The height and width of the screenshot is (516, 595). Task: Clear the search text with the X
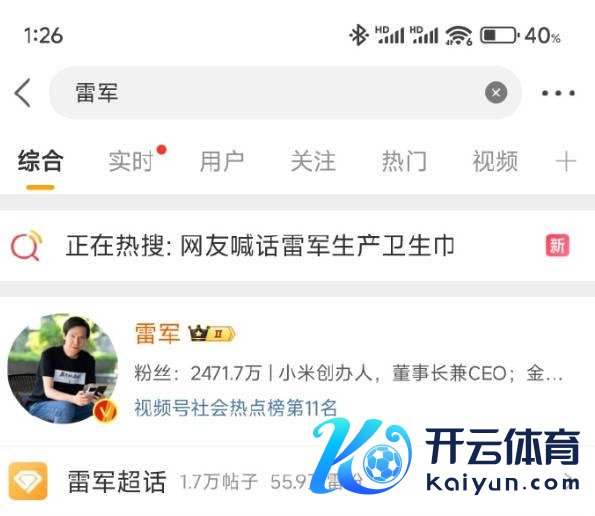(x=496, y=92)
